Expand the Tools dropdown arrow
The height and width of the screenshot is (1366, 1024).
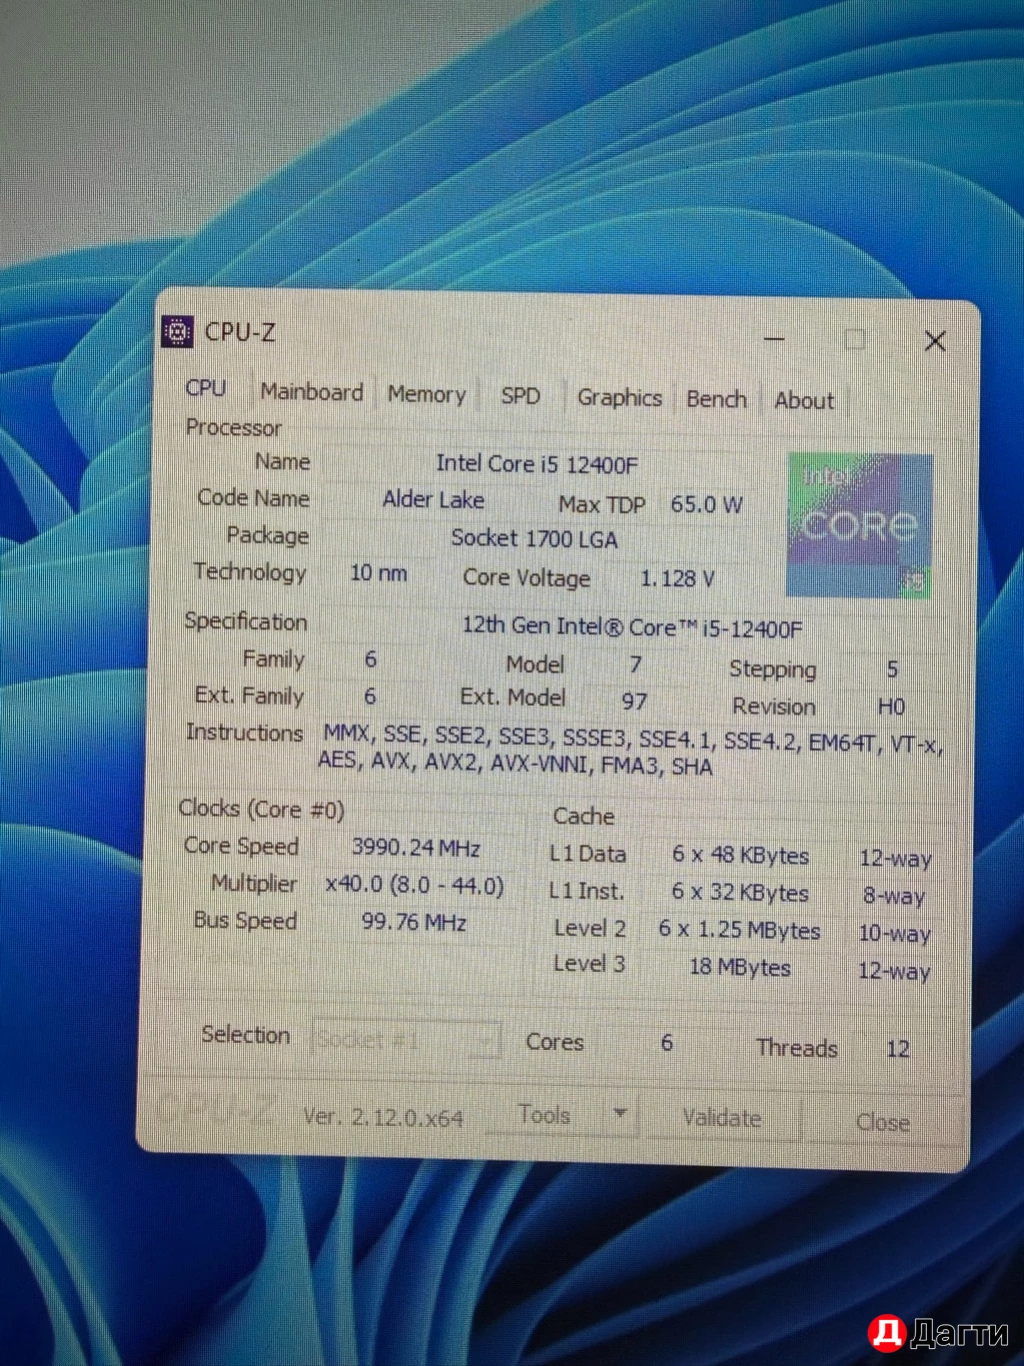click(x=620, y=1114)
